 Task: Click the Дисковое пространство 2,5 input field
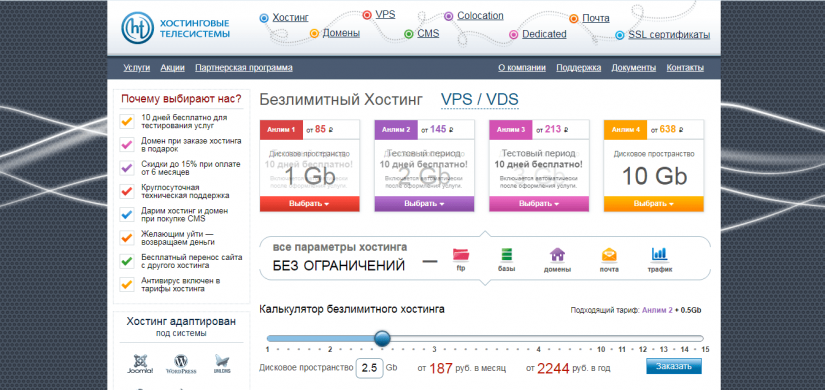[369, 368]
